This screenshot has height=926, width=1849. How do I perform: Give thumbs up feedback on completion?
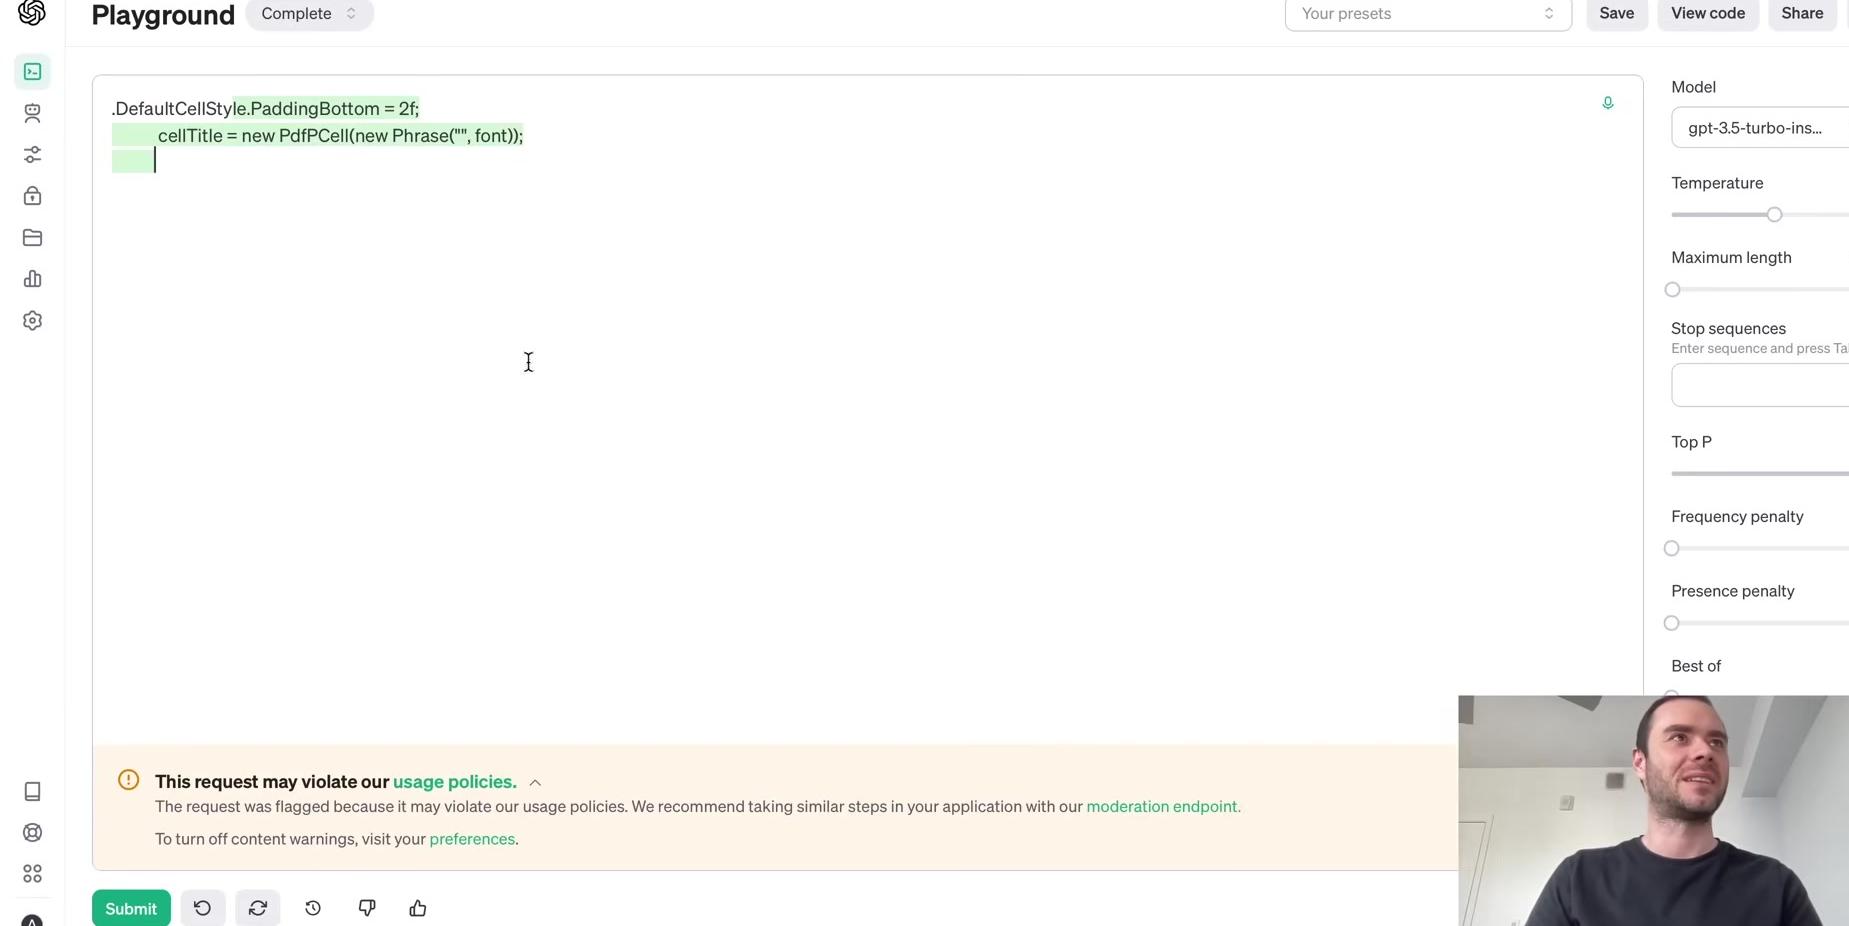(x=418, y=908)
